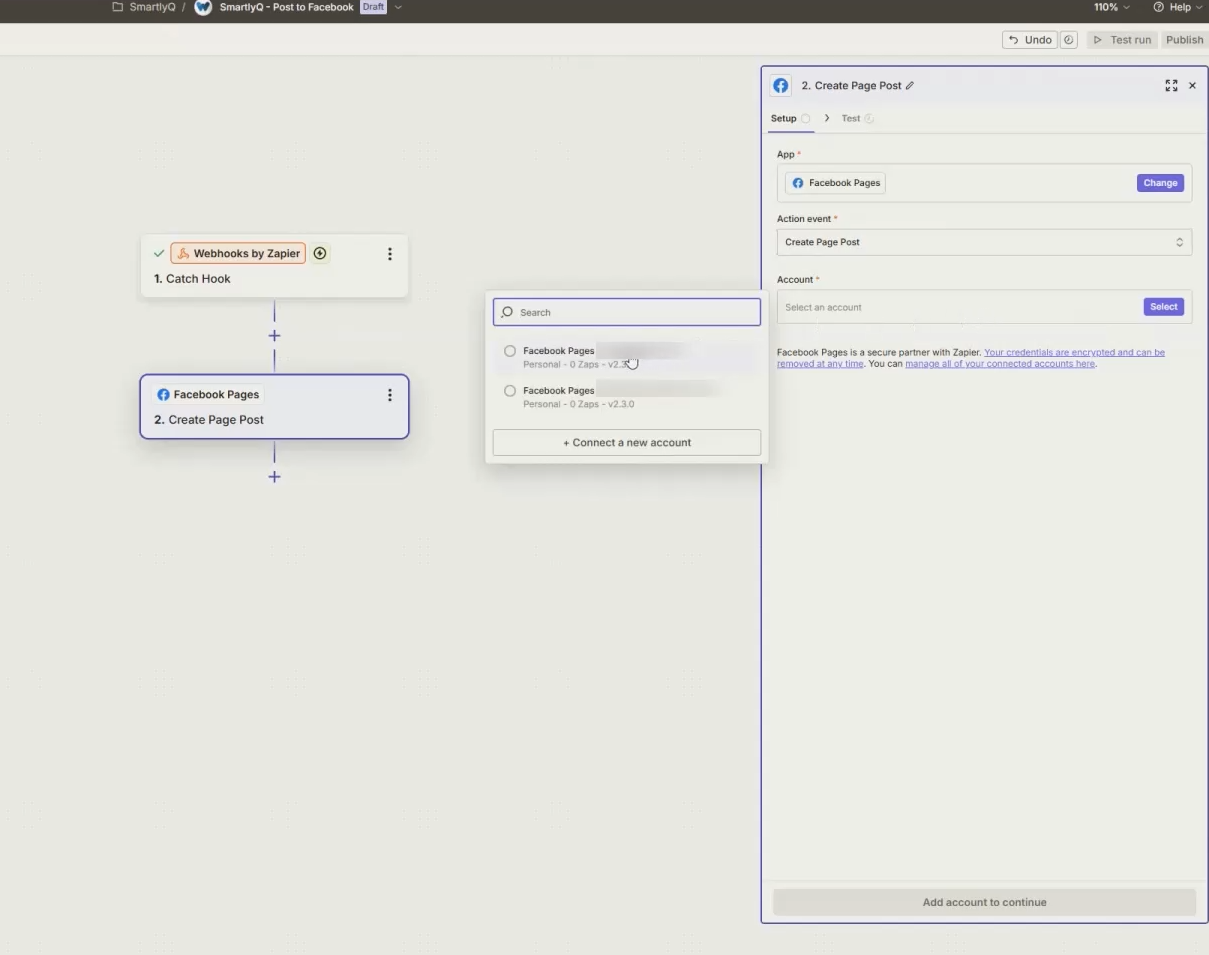Open the SmartlyQ folder breadcrumb
1209x955 pixels.
pyautogui.click(x=144, y=7)
